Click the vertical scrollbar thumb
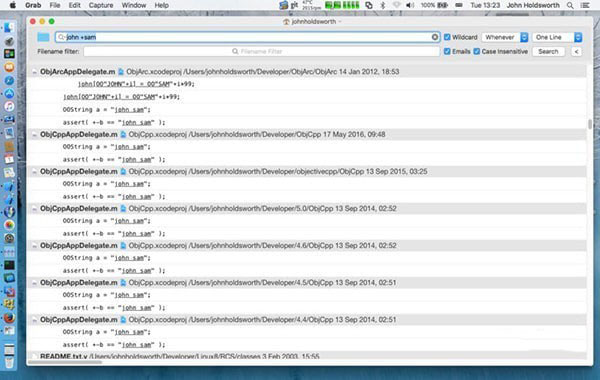The width and height of the screenshot is (600, 380). click(590, 124)
